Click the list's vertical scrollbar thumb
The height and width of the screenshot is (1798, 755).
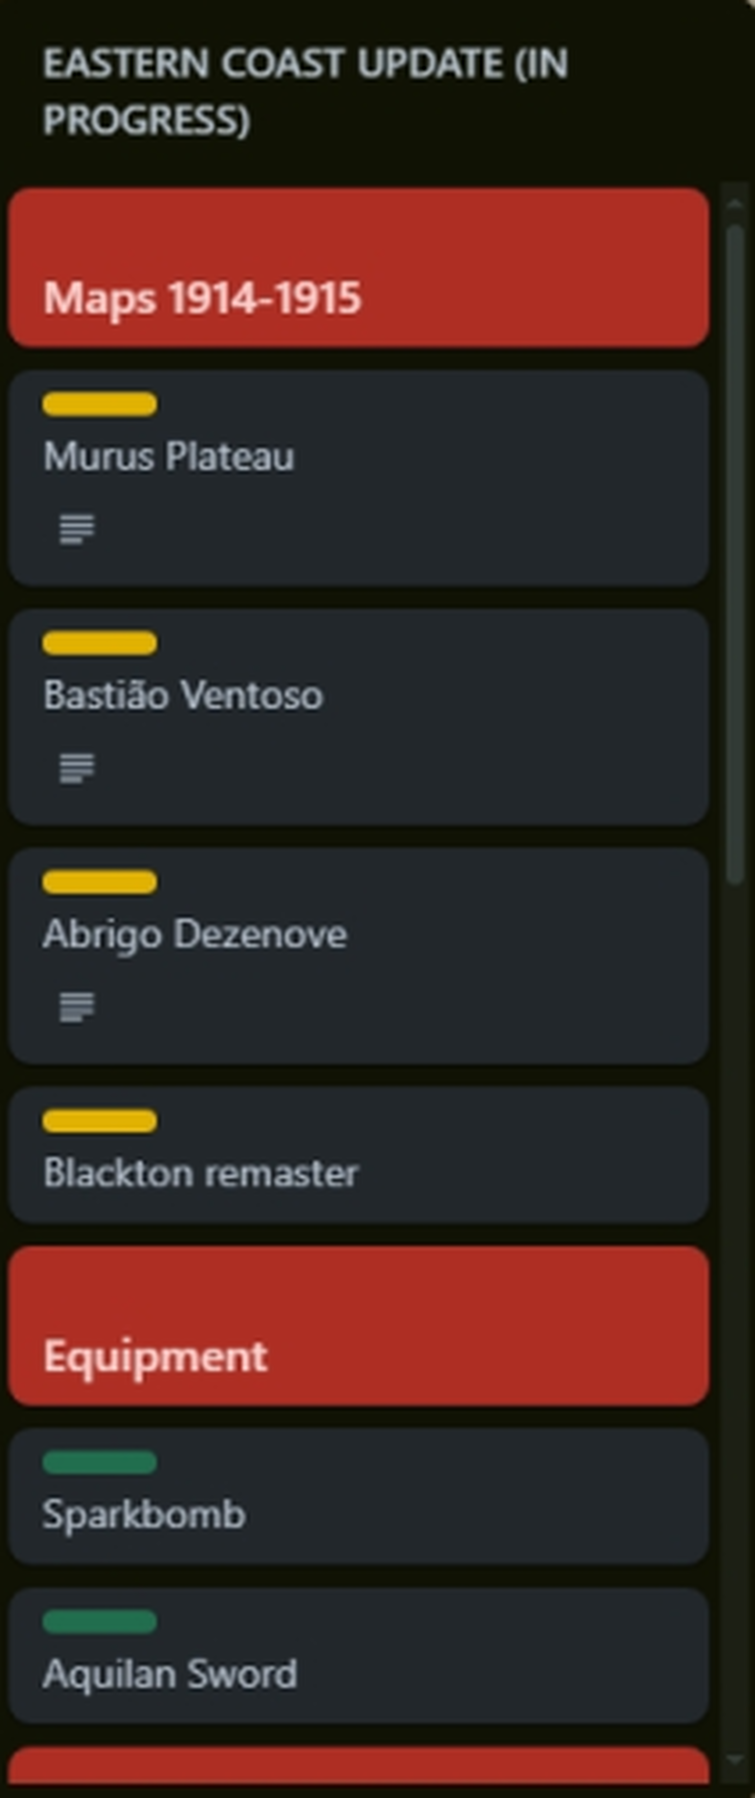[x=736, y=550]
